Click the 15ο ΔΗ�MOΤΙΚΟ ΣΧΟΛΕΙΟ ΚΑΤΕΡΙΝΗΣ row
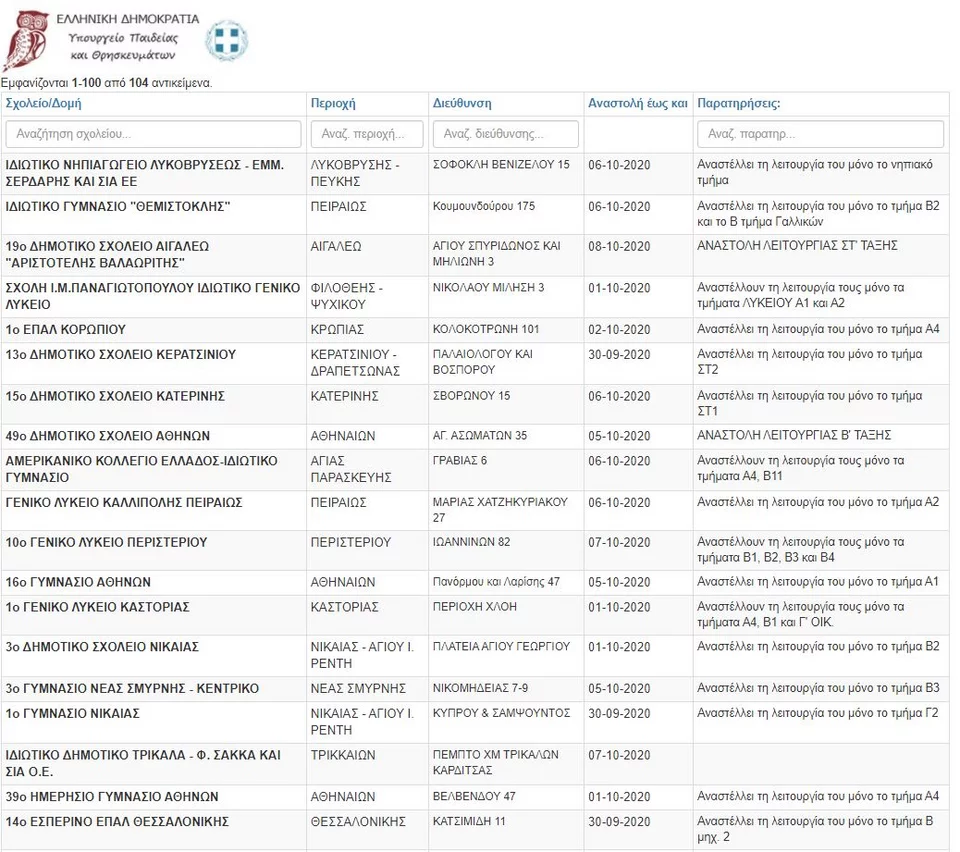This screenshot has width=960, height=852. point(115,396)
